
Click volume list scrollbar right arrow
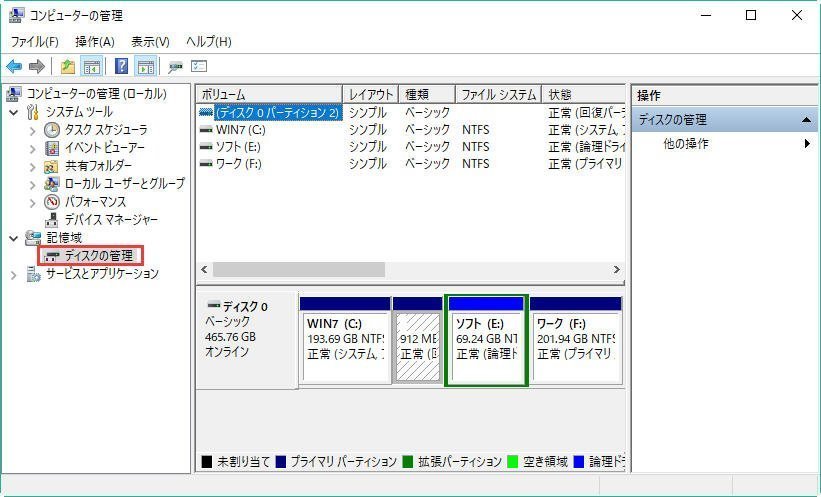(617, 270)
